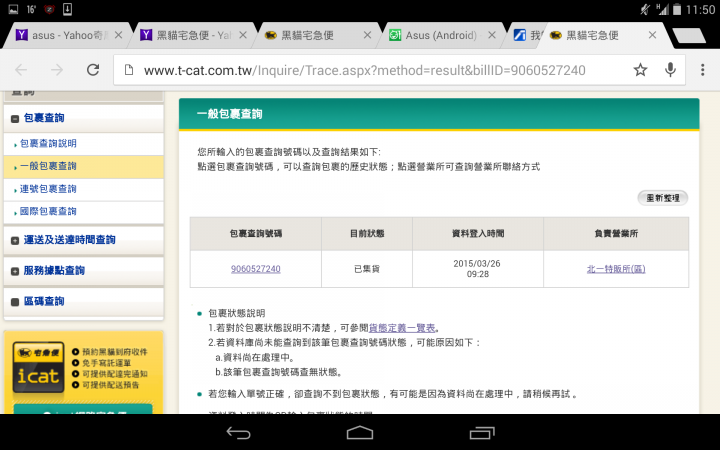Open 國際包裹查詢 sidebar item
The image size is (720, 450).
[x=48, y=211]
